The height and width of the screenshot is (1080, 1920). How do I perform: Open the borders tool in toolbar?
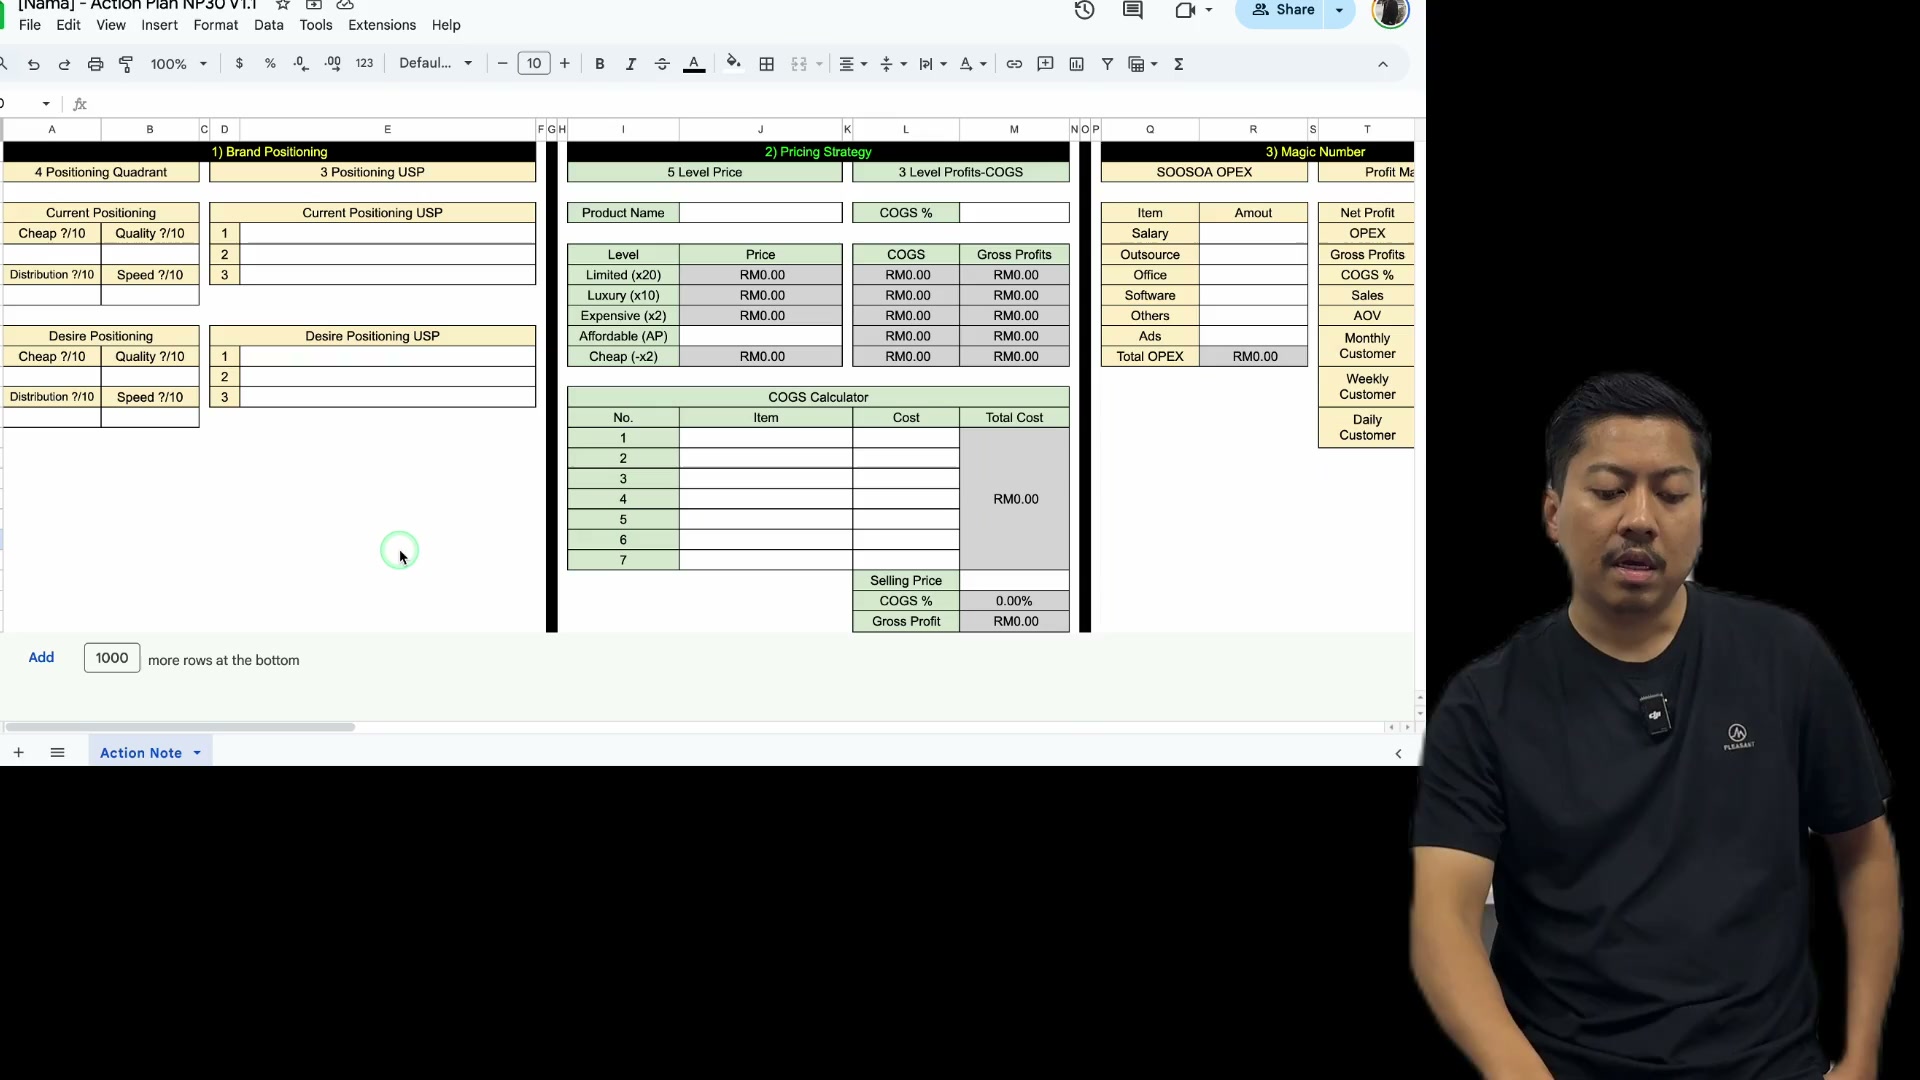[x=767, y=64]
